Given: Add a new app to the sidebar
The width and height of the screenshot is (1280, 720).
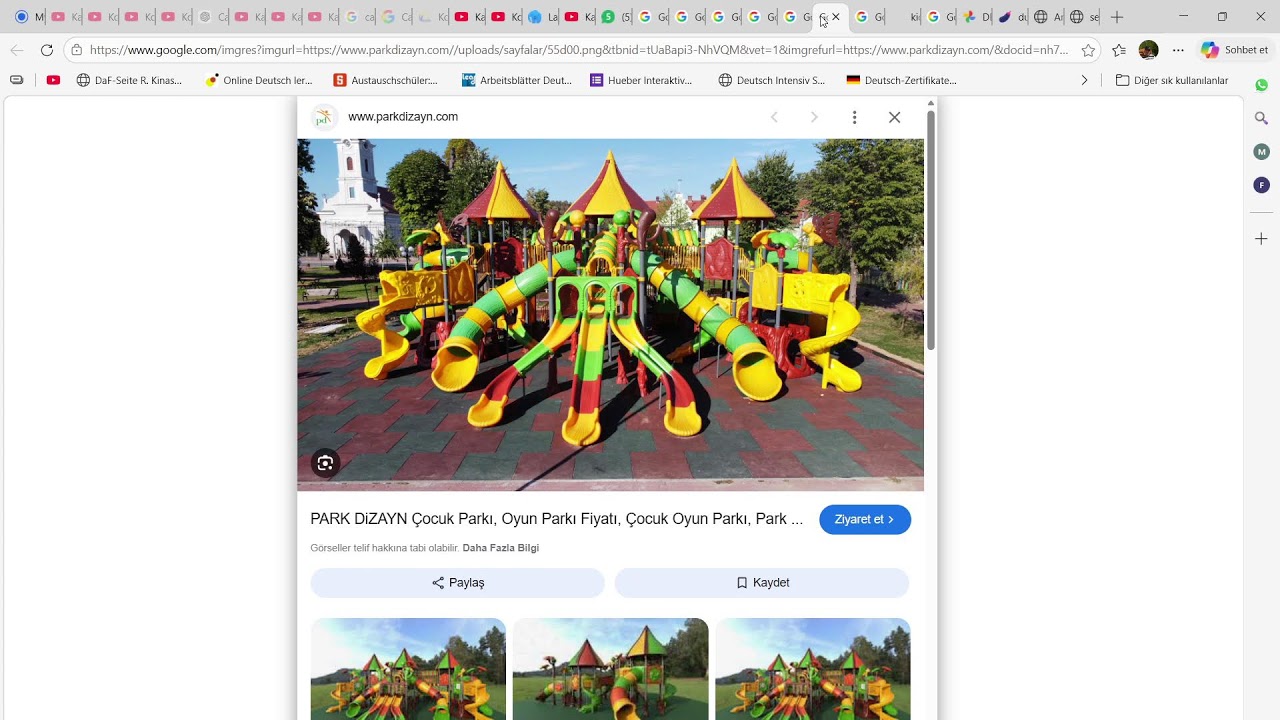Looking at the screenshot, I should [1262, 239].
